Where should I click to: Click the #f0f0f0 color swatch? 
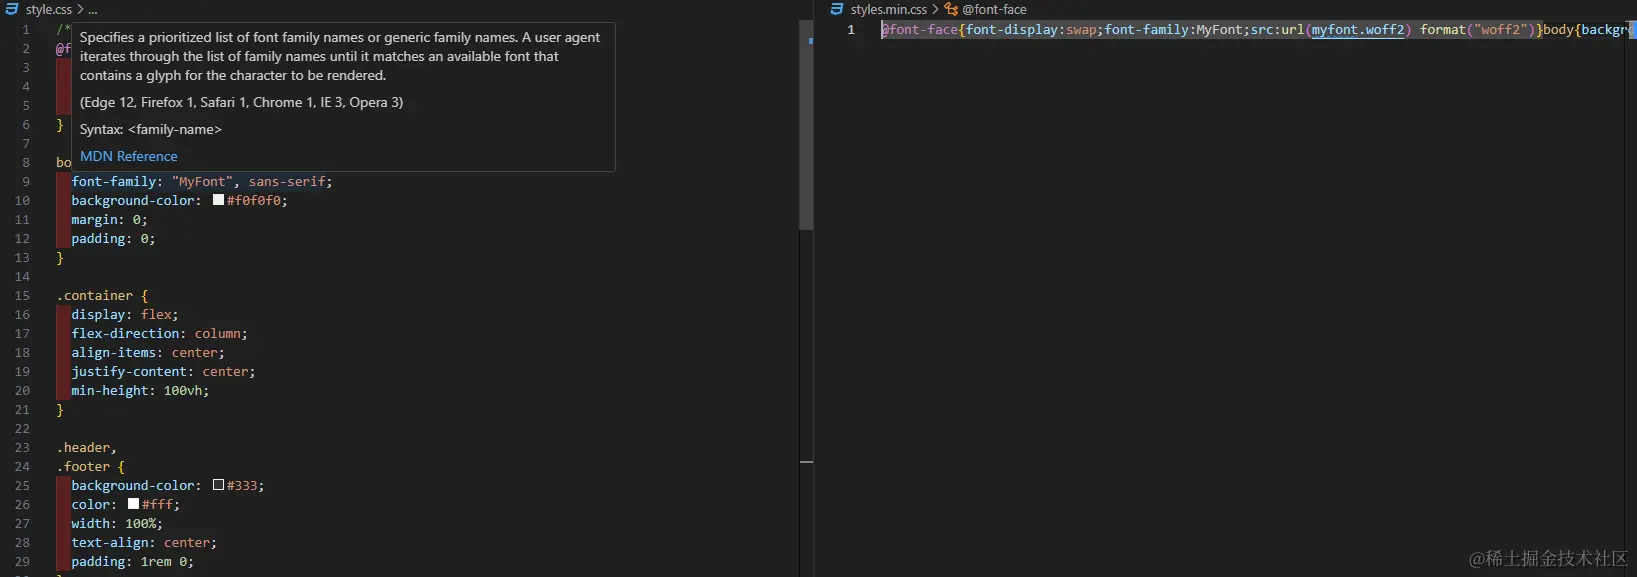point(218,200)
